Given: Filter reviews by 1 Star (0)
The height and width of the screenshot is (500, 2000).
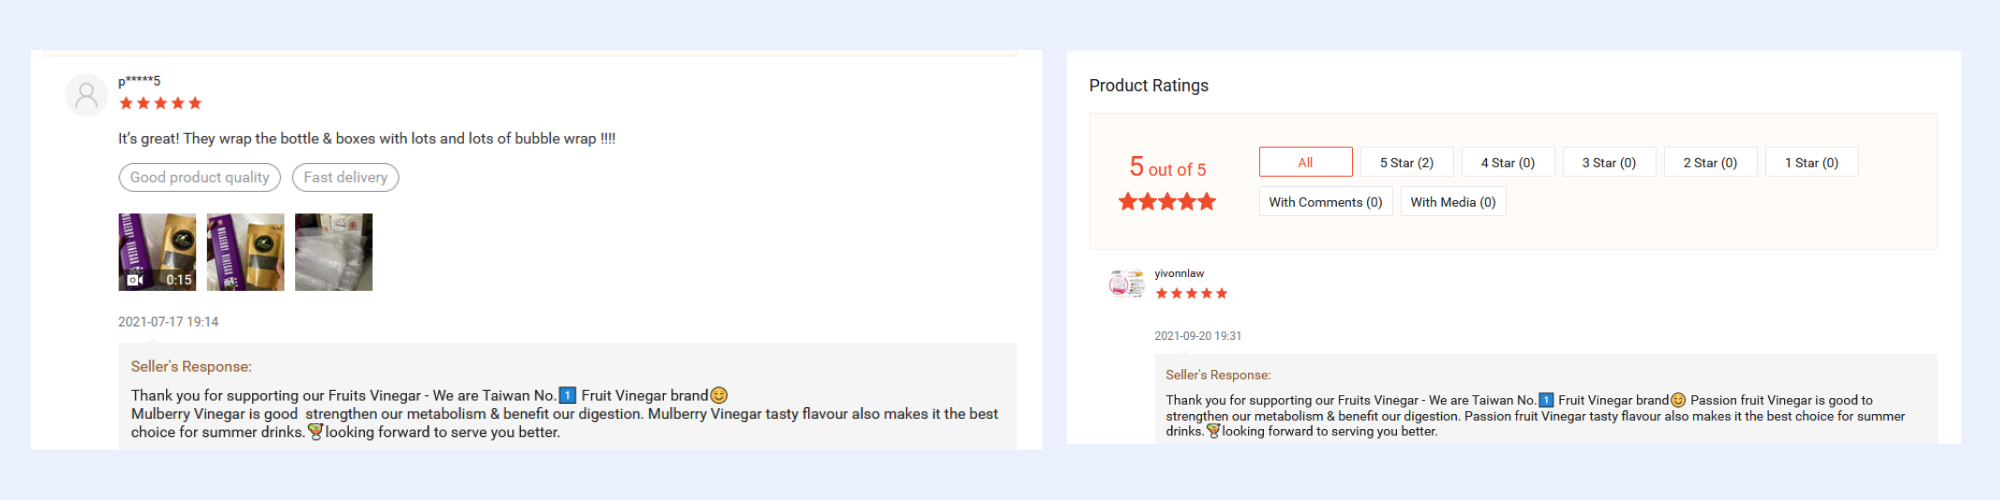Looking at the screenshot, I should (1811, 162).
